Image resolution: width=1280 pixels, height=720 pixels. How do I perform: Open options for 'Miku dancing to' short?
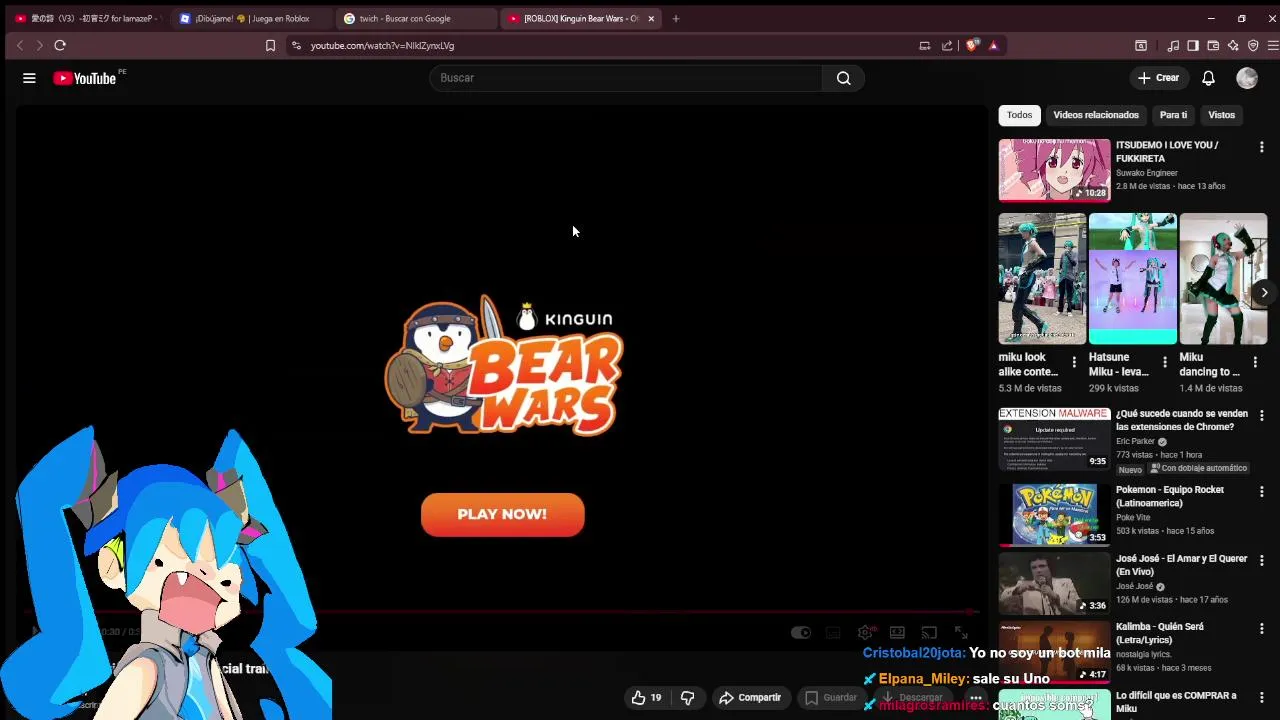point(1255,362)
